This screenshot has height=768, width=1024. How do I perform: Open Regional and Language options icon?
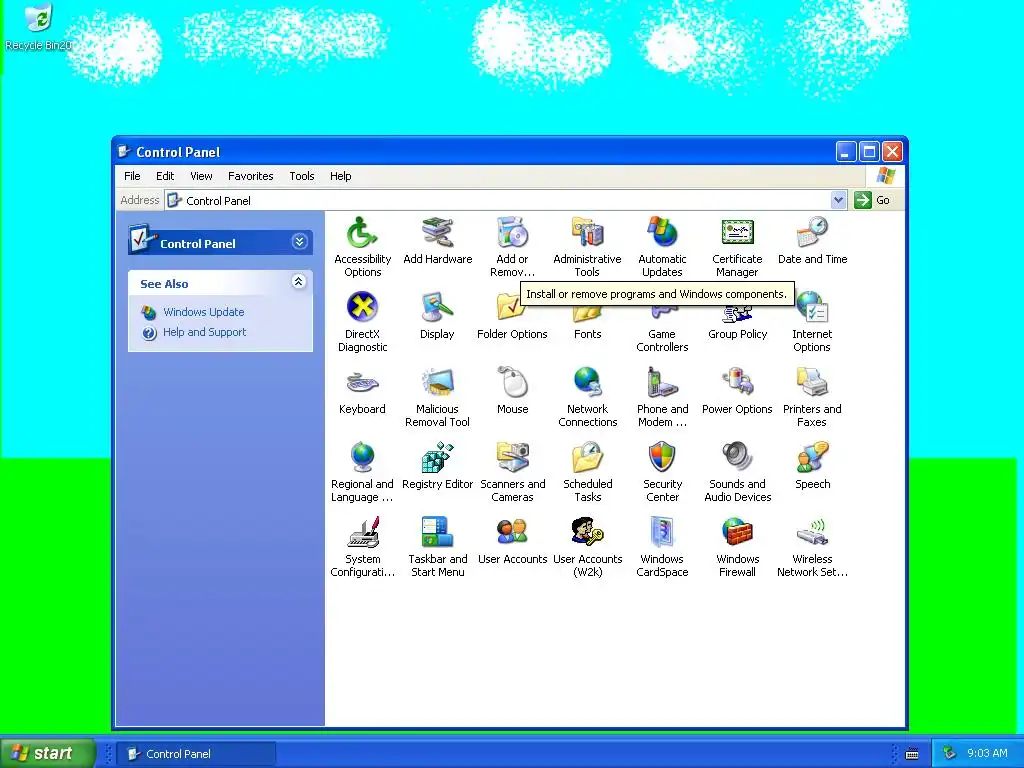point(362,458)
